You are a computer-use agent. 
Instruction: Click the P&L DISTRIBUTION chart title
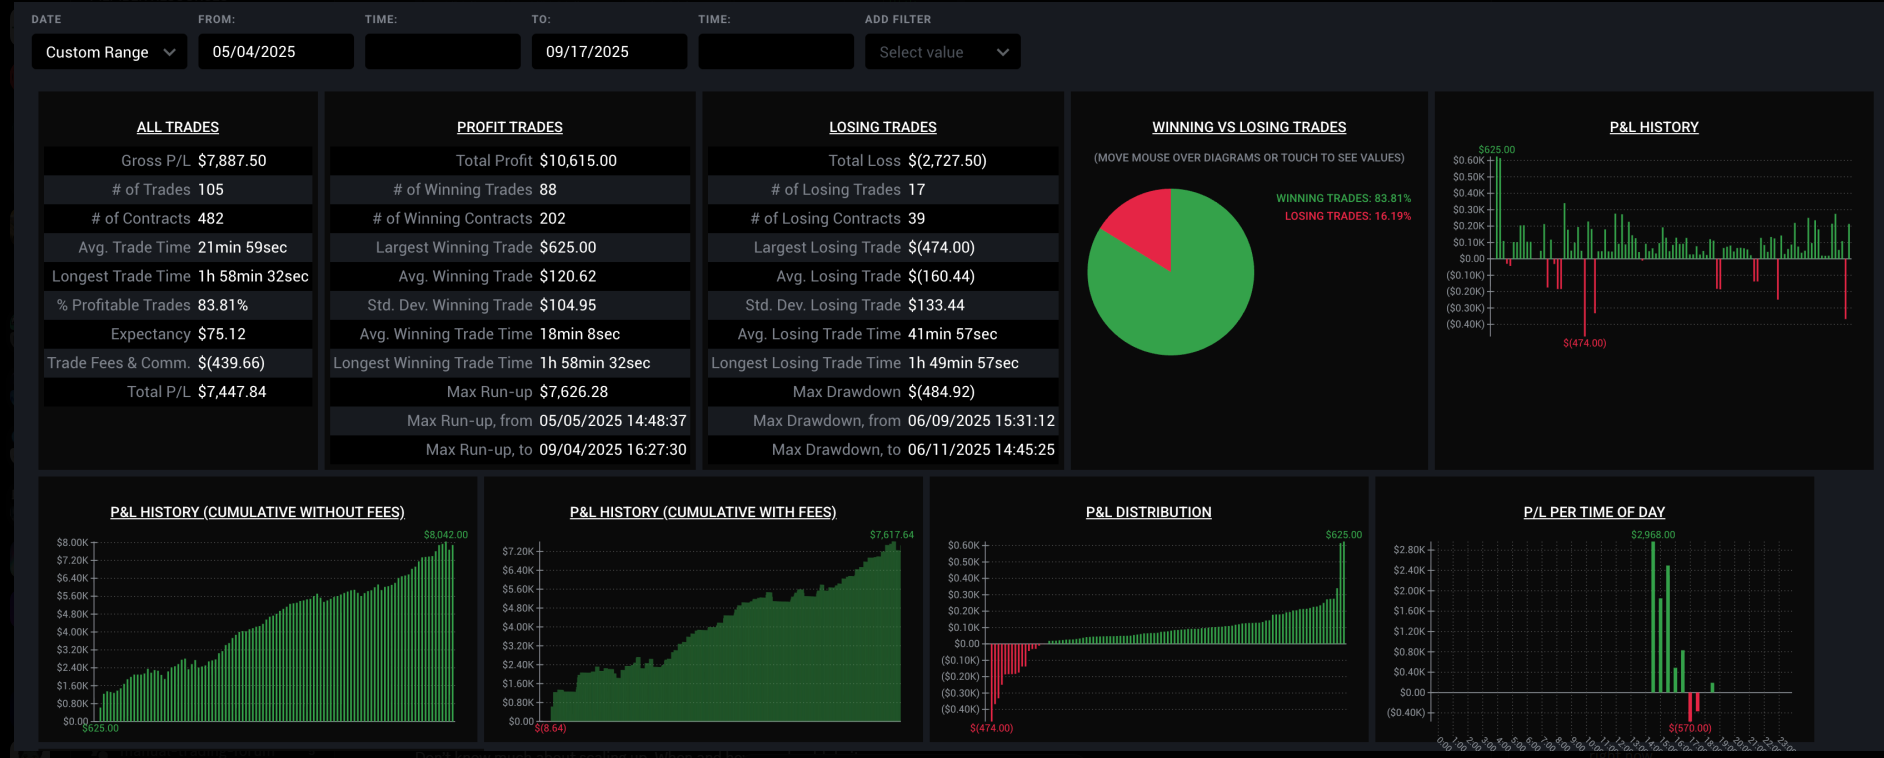coord(1148,512)
